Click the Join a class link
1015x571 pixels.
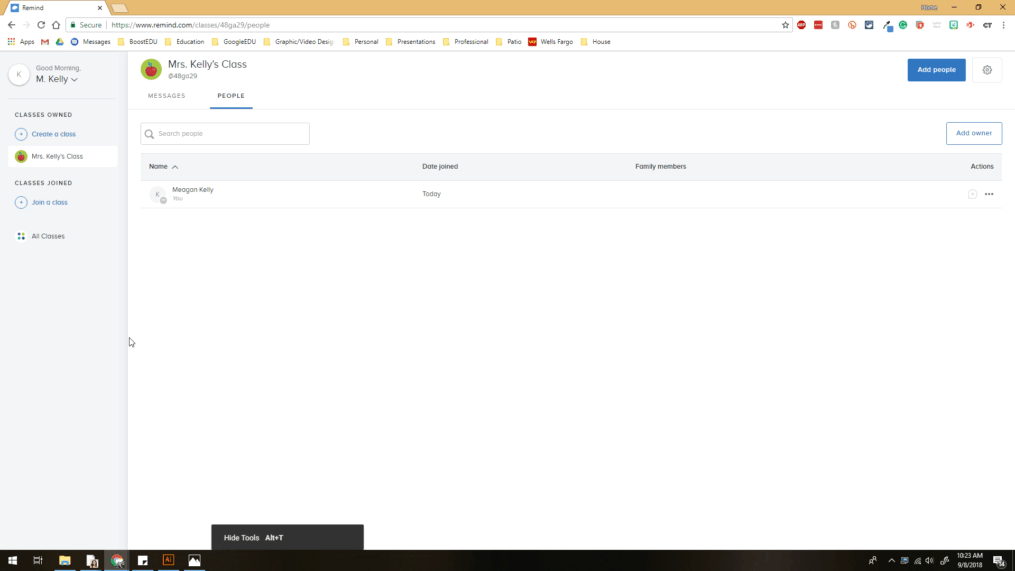[x=50, y=203]
